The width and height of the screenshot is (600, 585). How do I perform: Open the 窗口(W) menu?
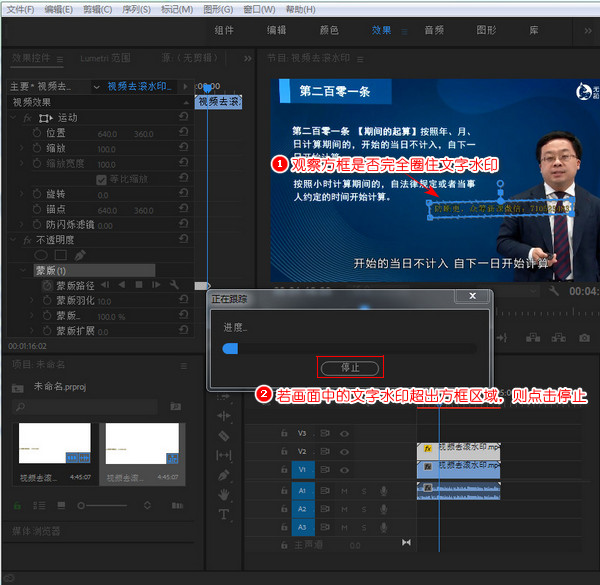point(259,9)
